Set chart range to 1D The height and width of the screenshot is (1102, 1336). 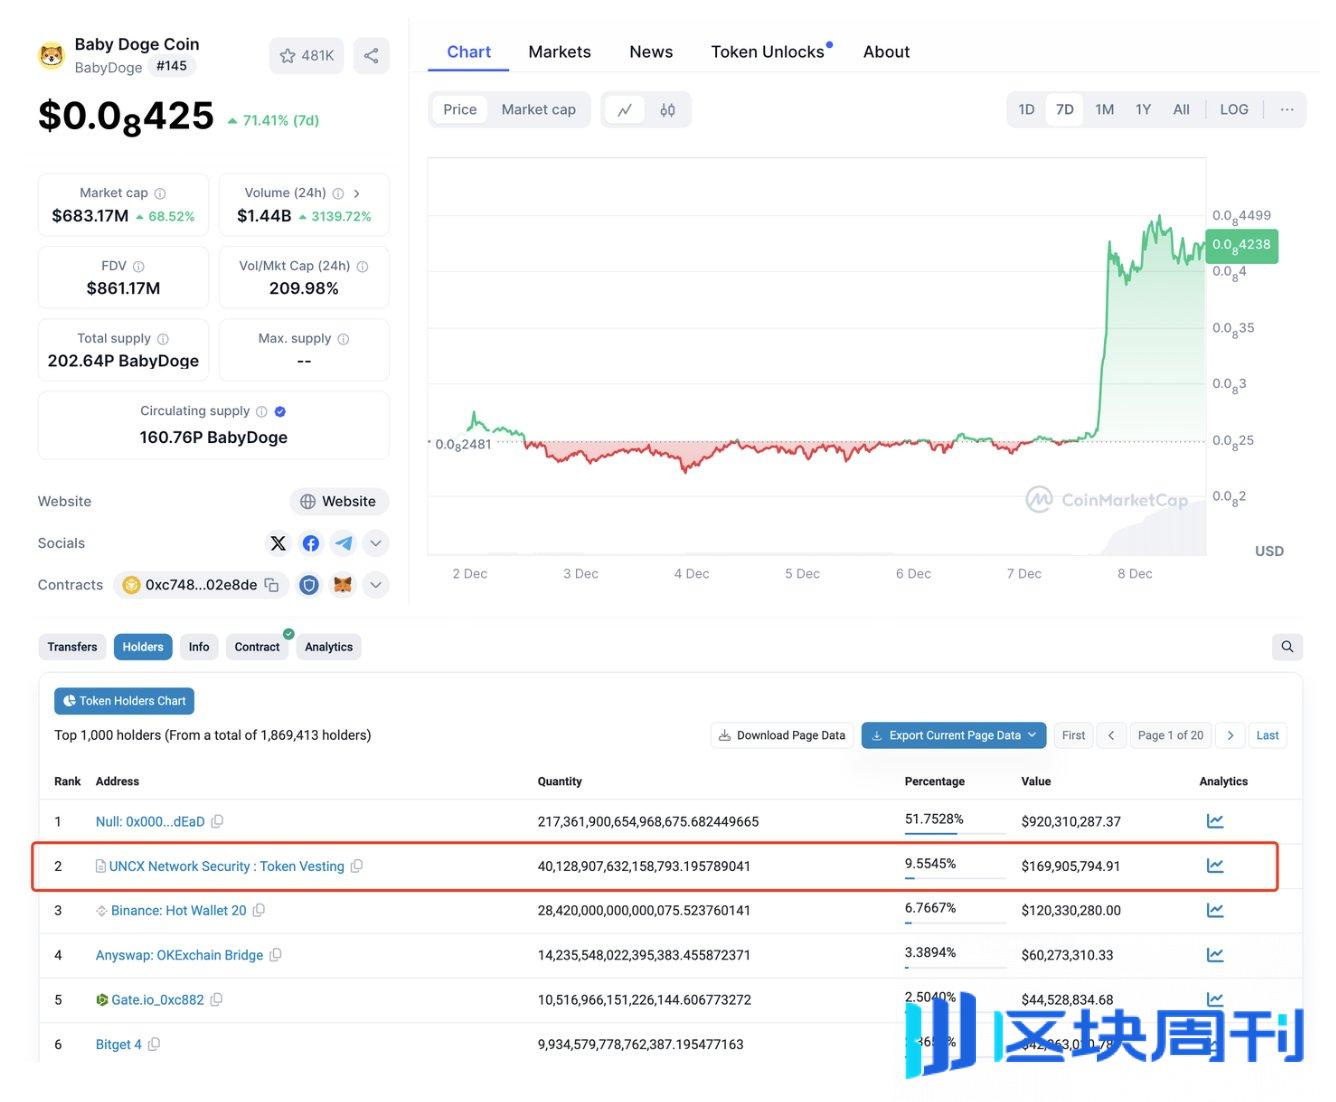[1026, 110]
